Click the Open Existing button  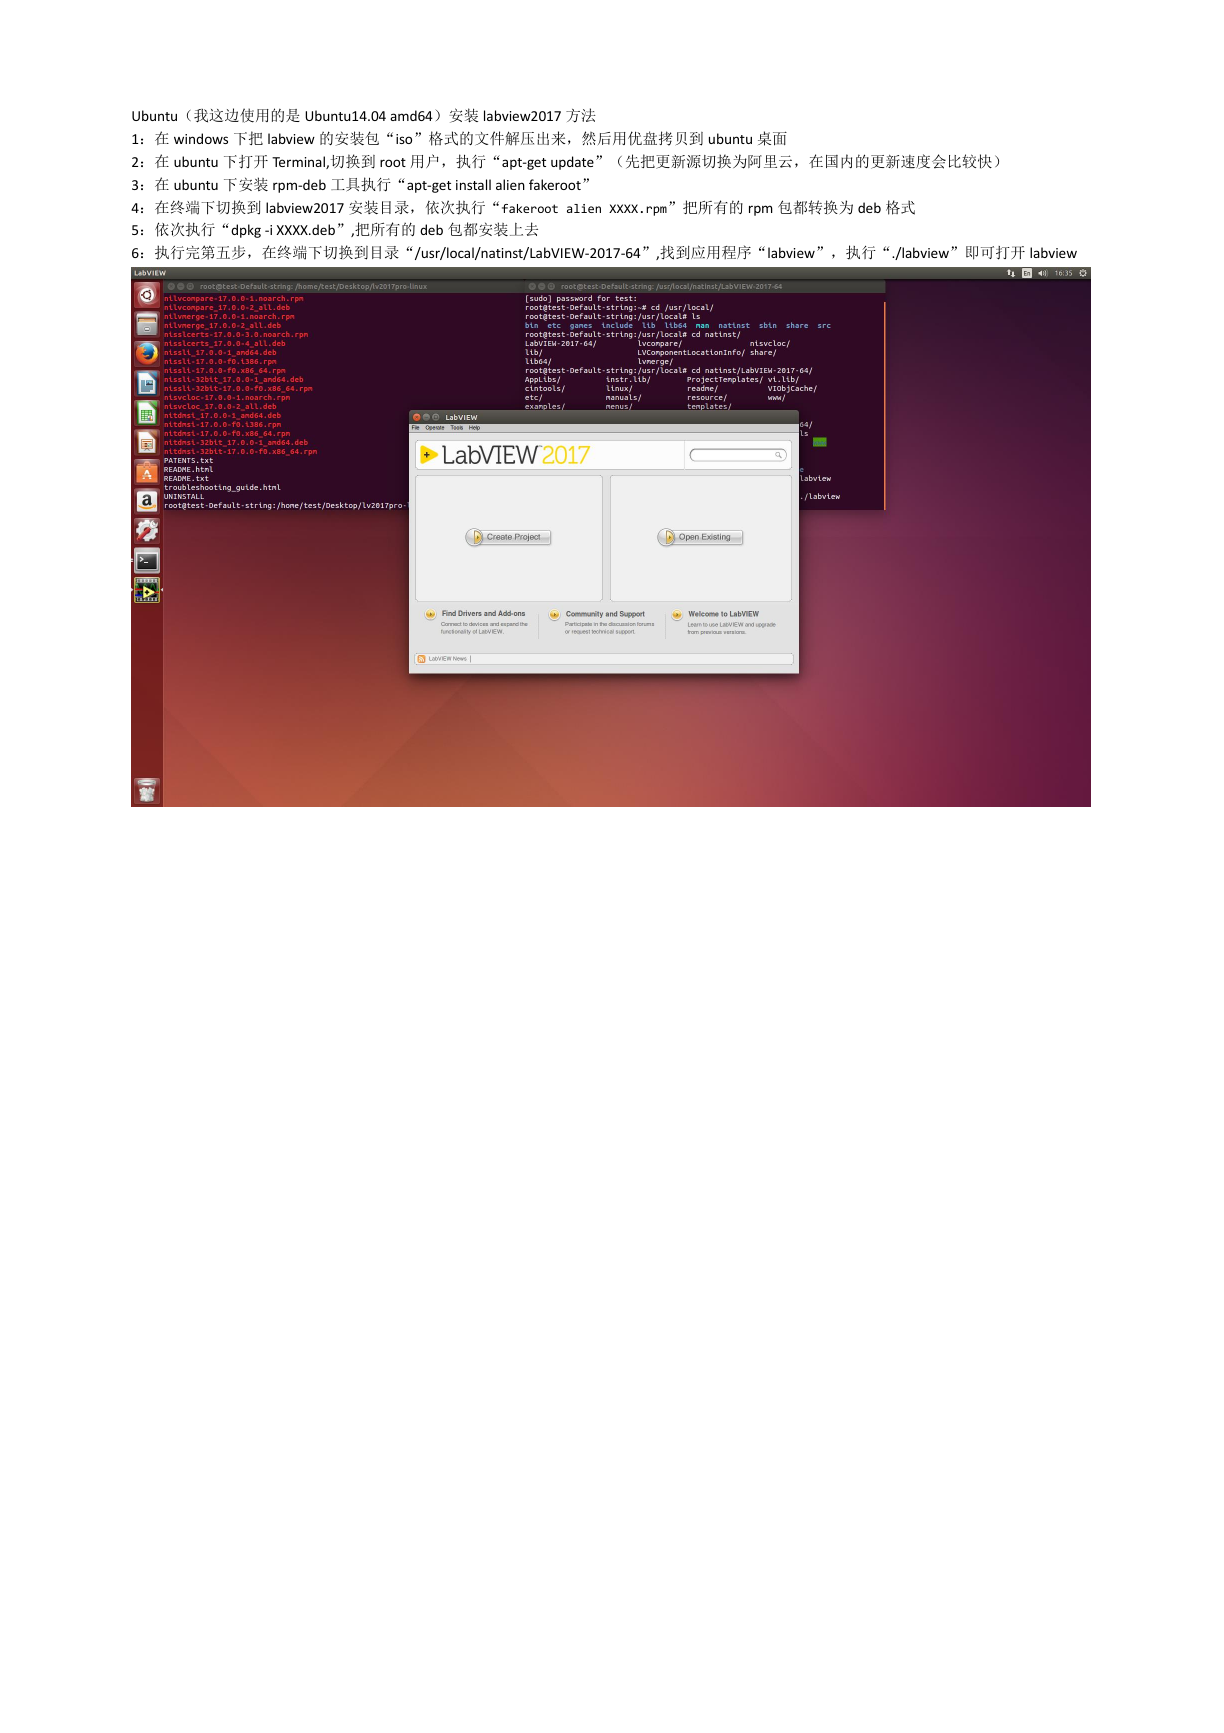(x=700, y=537)
